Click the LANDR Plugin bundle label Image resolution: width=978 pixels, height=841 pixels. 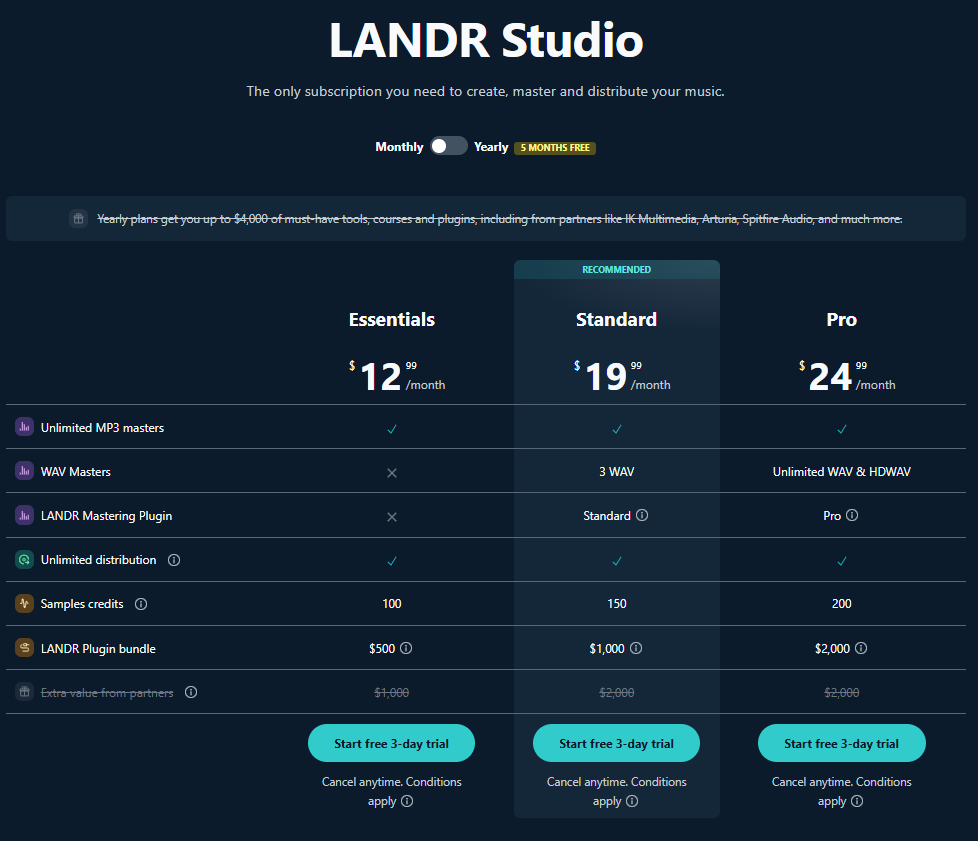point(98,649)
